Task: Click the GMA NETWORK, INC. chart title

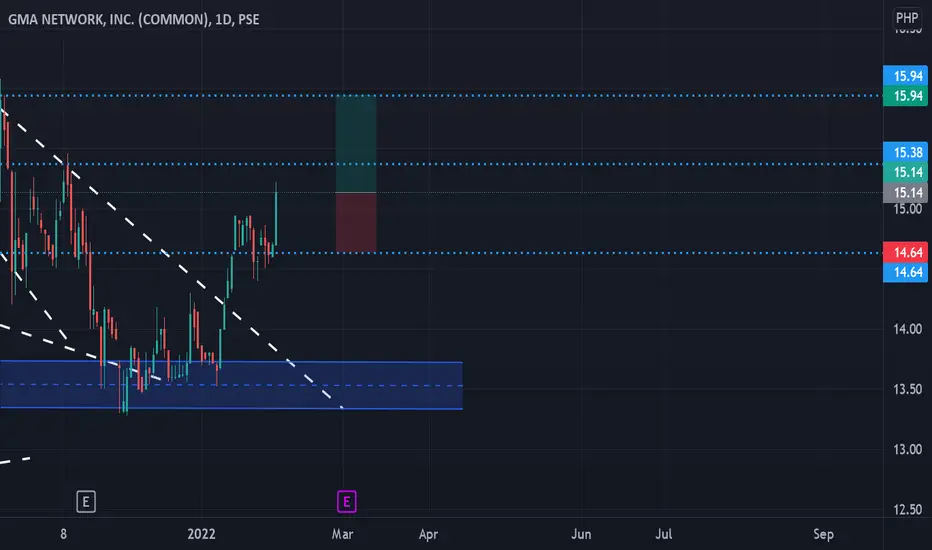Action: (x=133, y=19)
